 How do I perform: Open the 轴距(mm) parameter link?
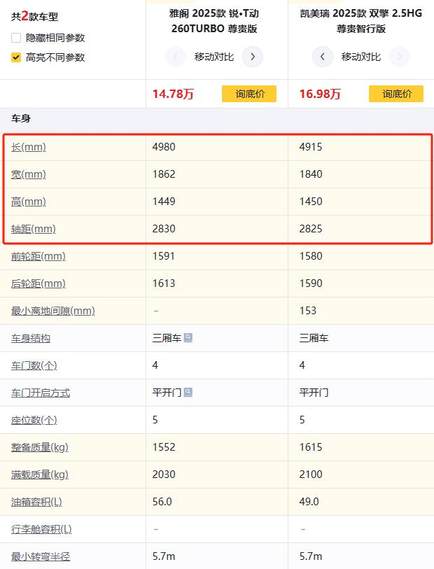pos(33,229)
